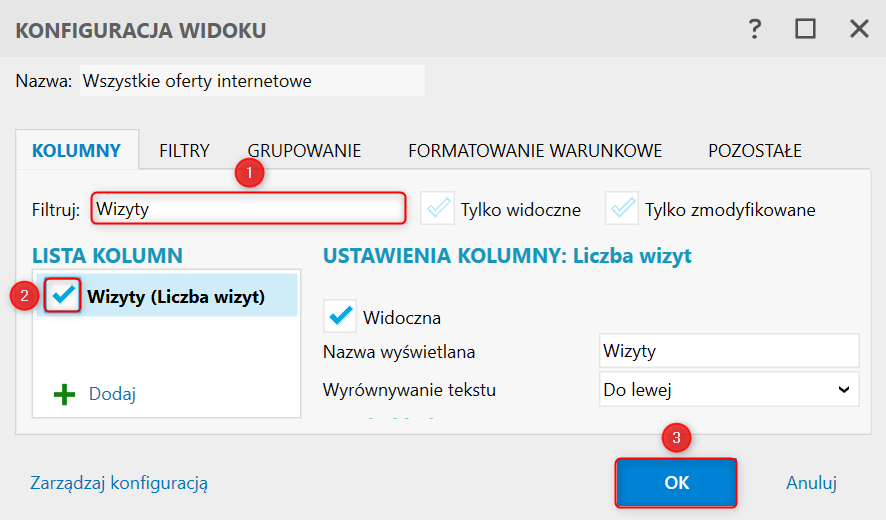The height and width of the screenshot is (520, 886).
Task: Close the dialog with the X icon
Action: (x=859, y=29)
